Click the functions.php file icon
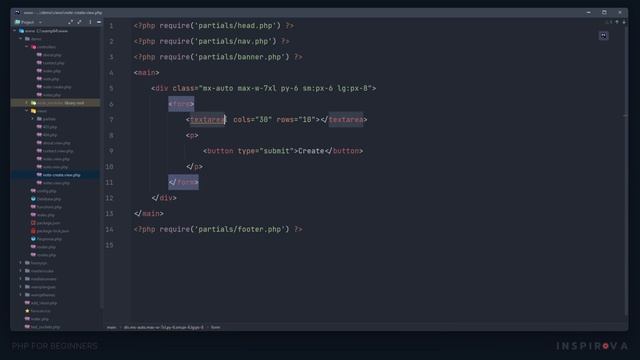The height and width of the screenshot is (360, 640). point(33,207)
